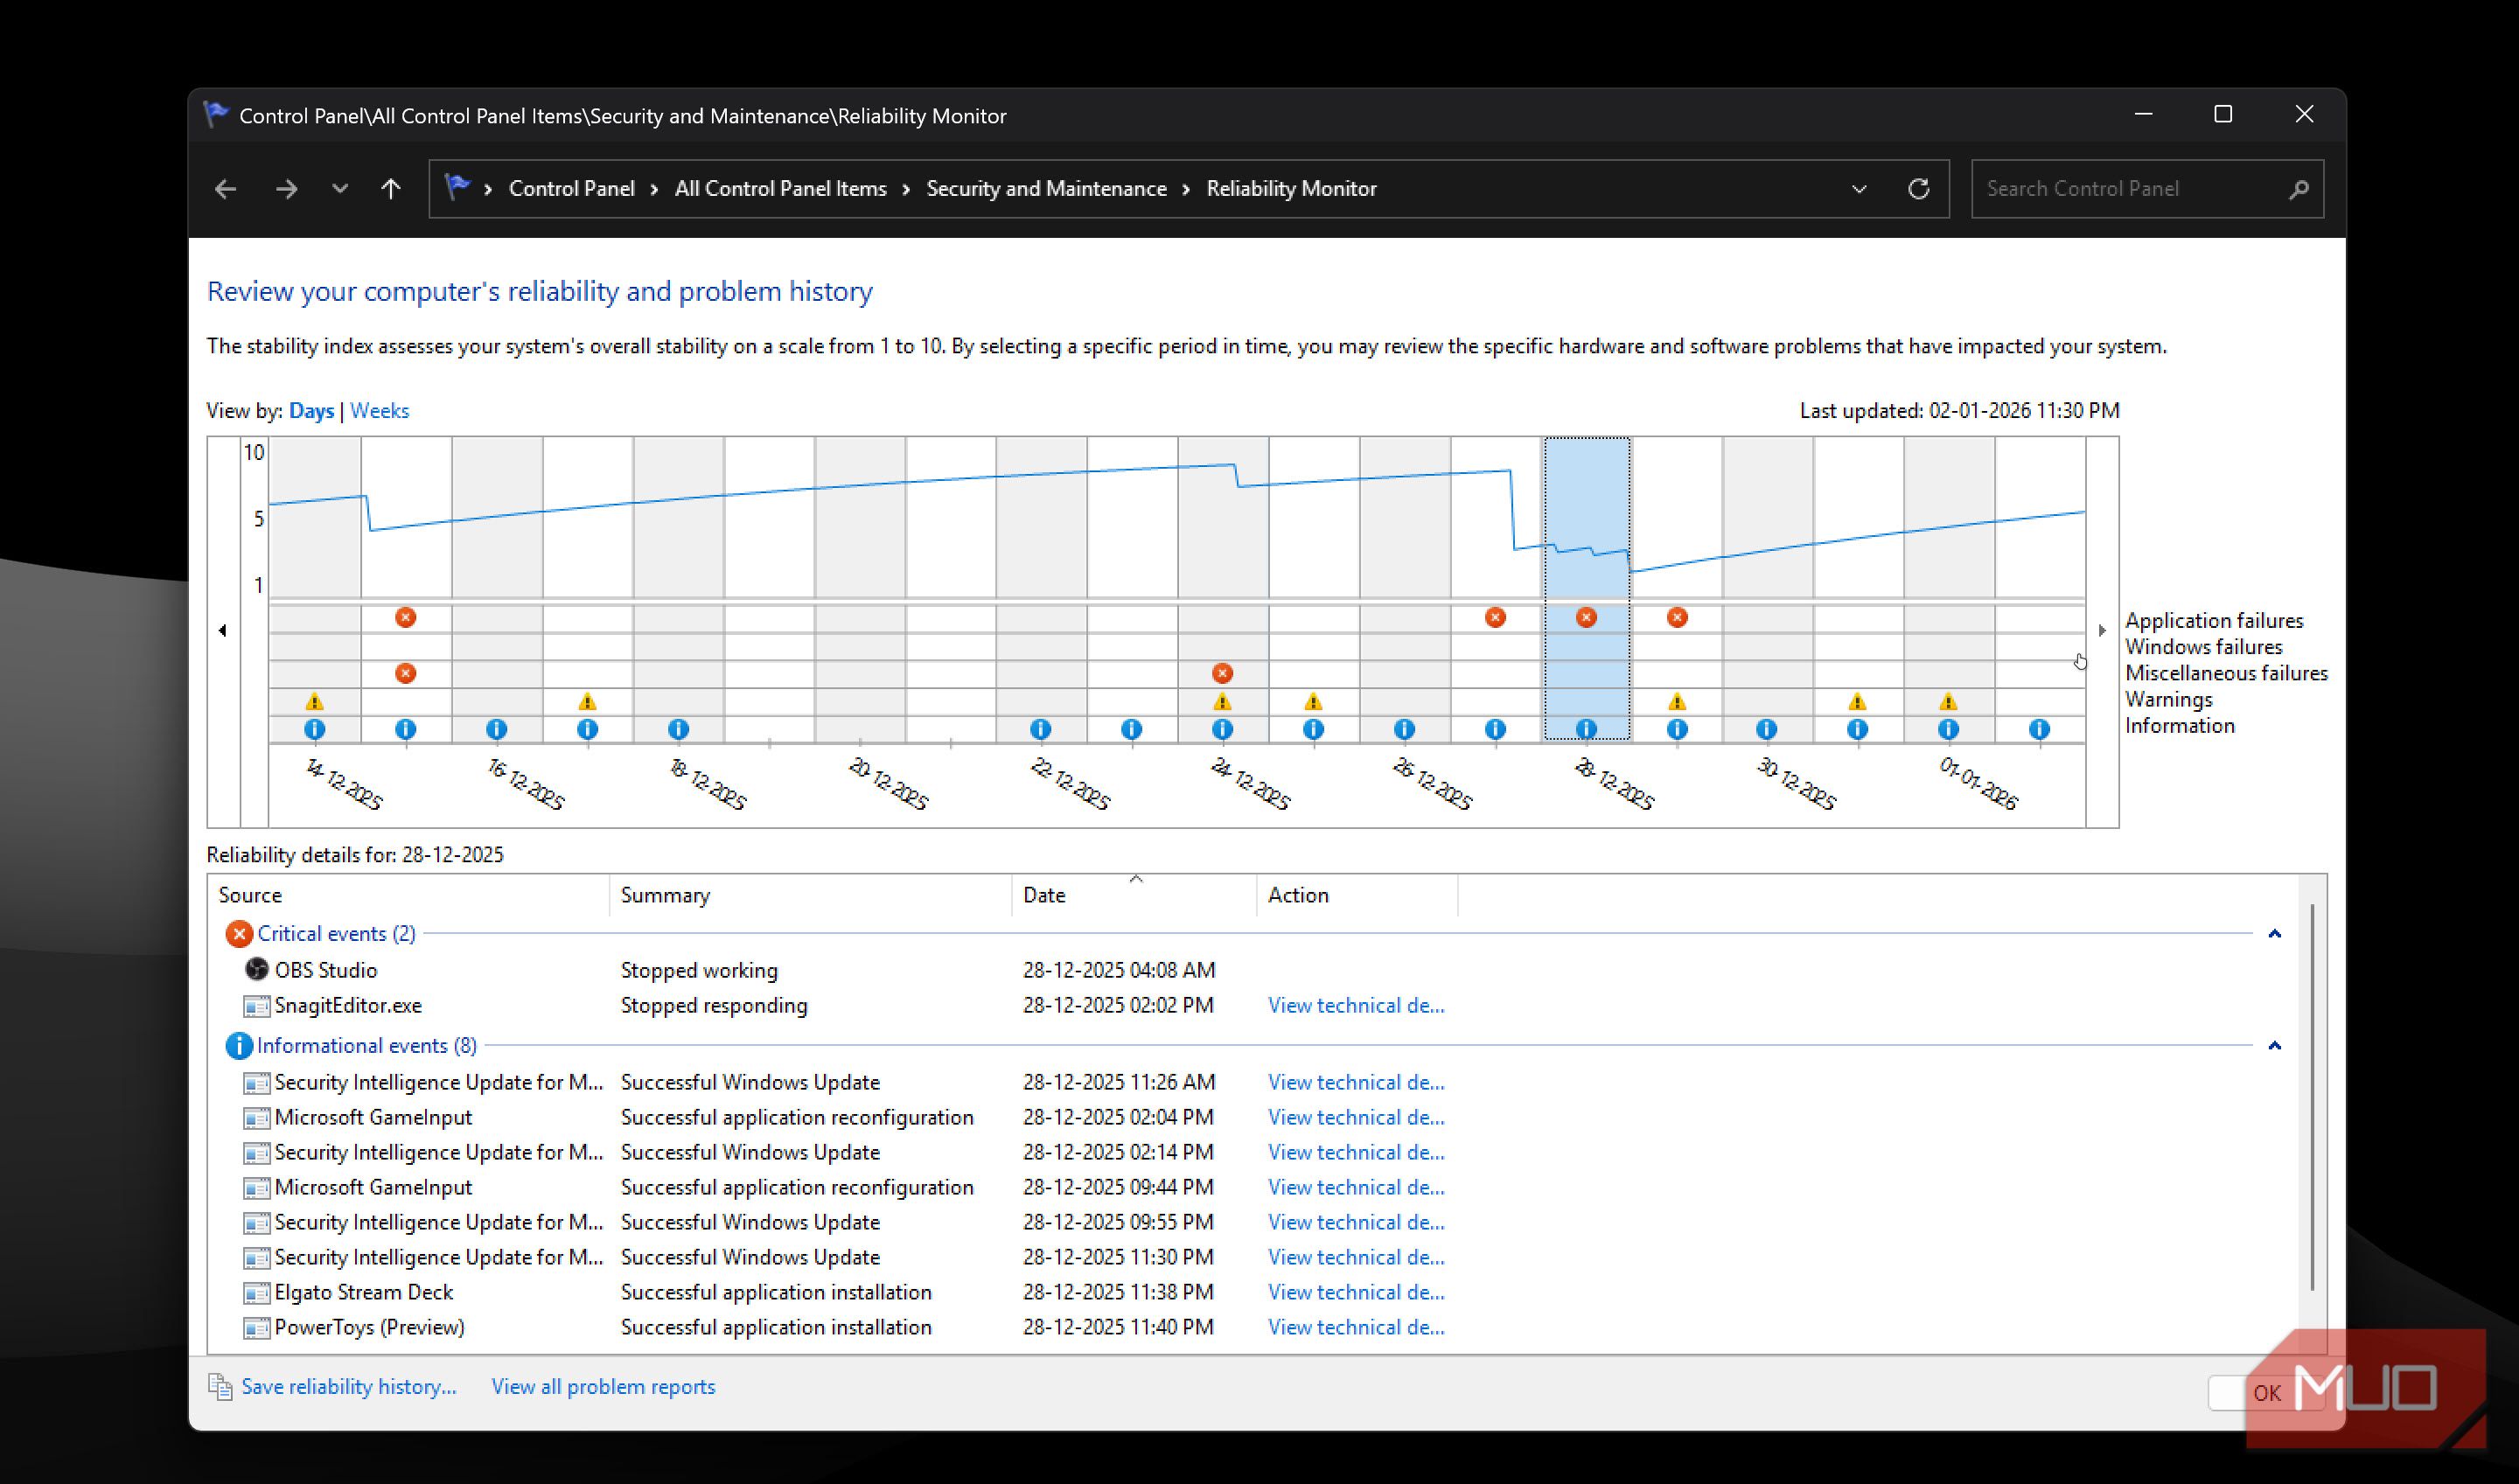This screenshot has width=2519, height=1484.
Task: Click the Back navigation arrow
Action: click(226, 189)
